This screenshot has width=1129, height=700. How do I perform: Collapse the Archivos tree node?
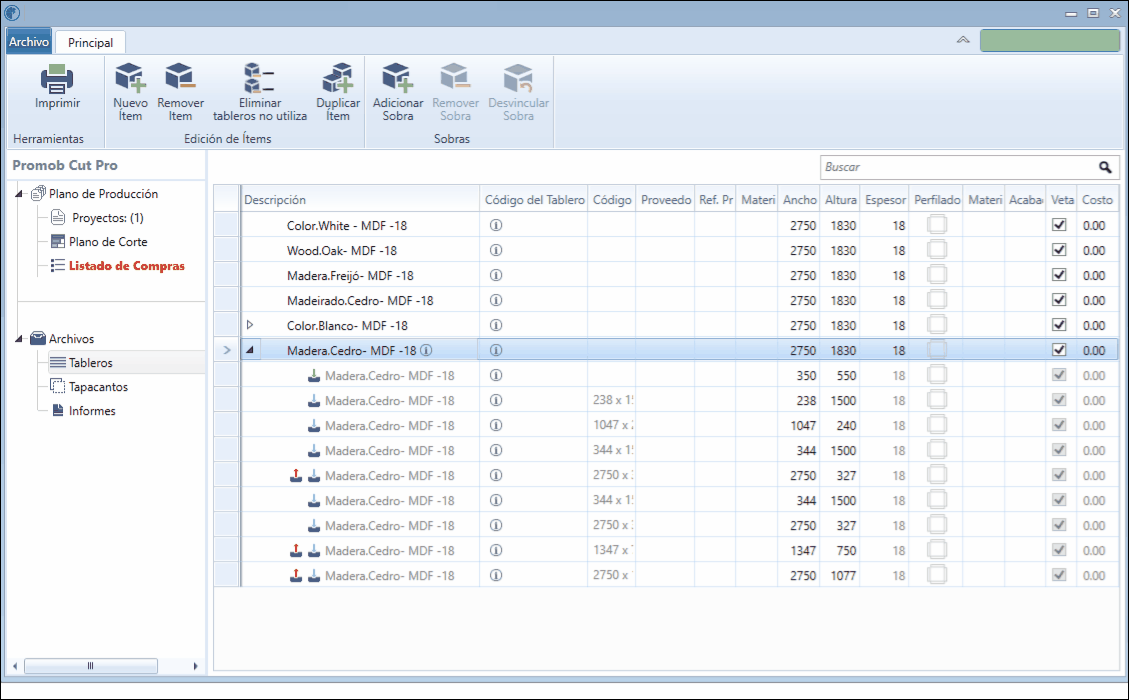20,338
